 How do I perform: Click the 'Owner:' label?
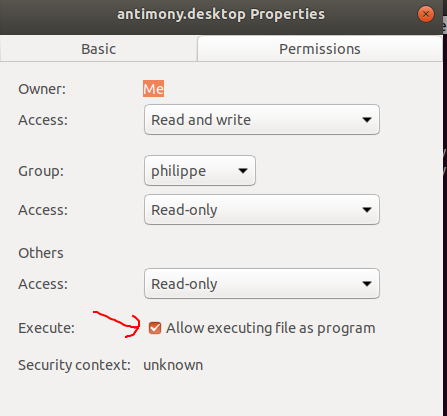(x=42, y=89)
